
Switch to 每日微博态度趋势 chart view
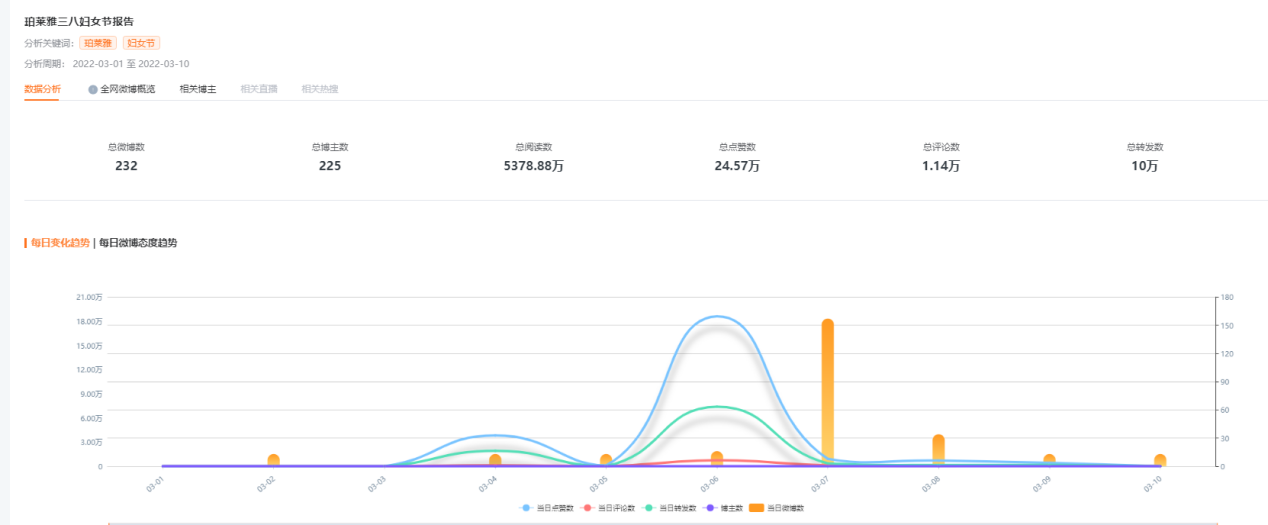pyautogui.click(x=138, y=243)
